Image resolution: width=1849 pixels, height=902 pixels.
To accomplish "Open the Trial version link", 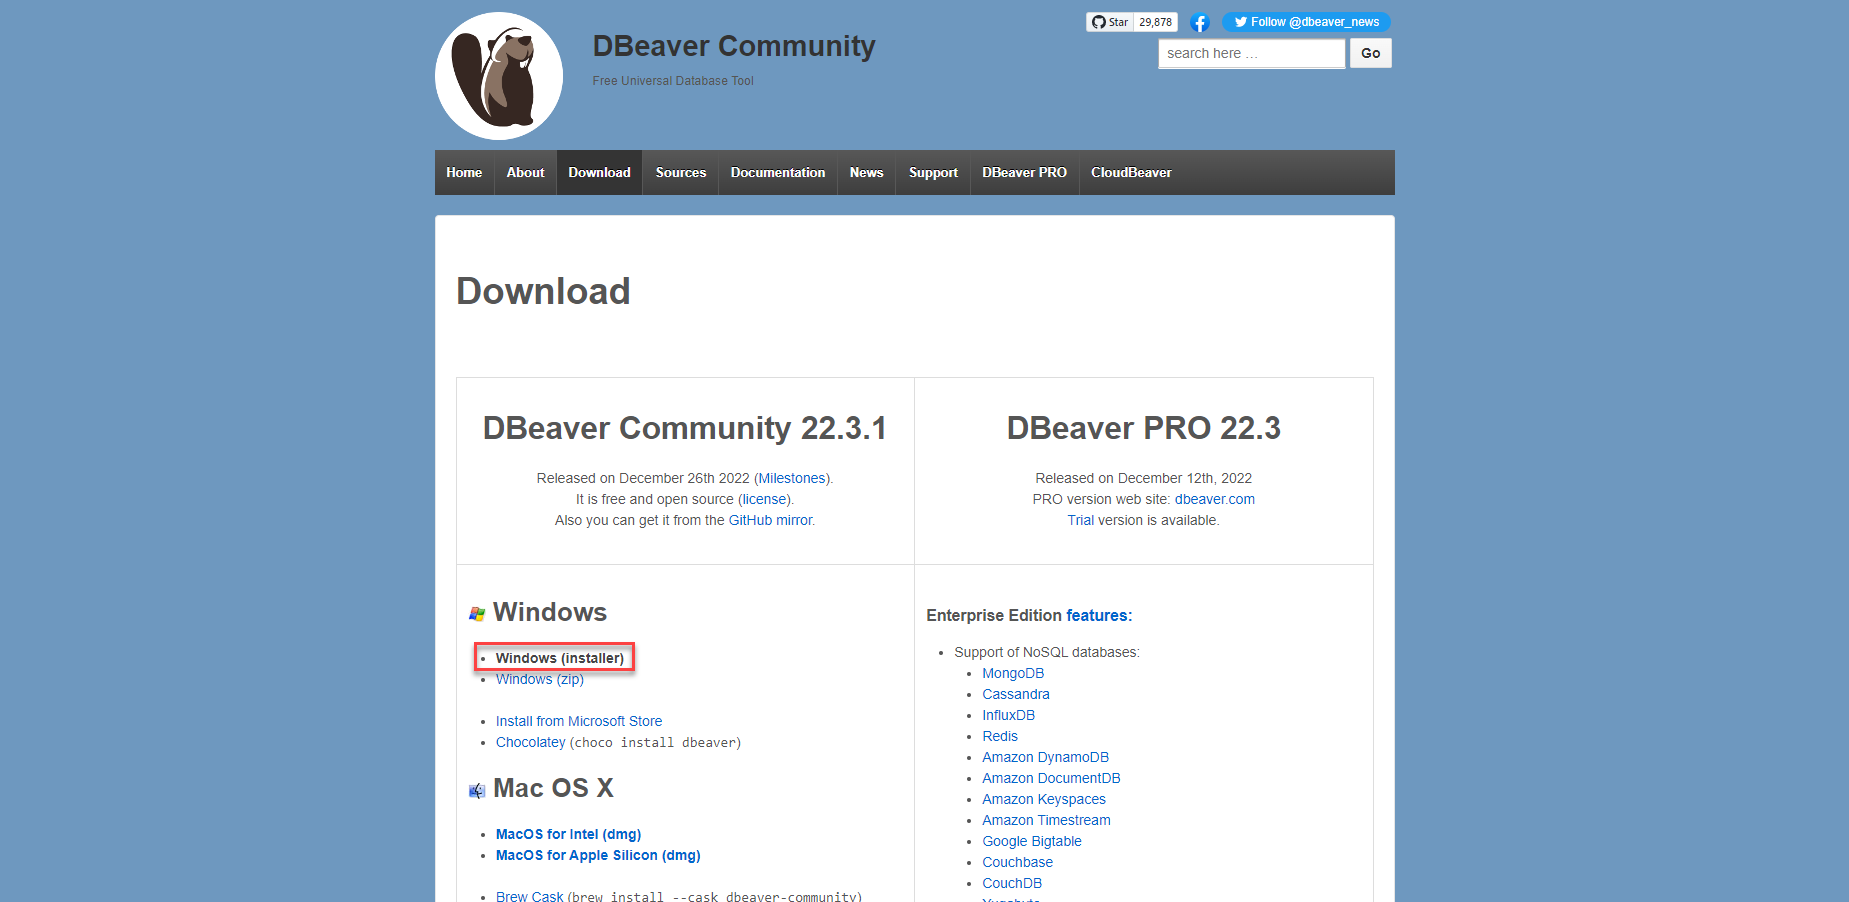I will pos(1080,520).
